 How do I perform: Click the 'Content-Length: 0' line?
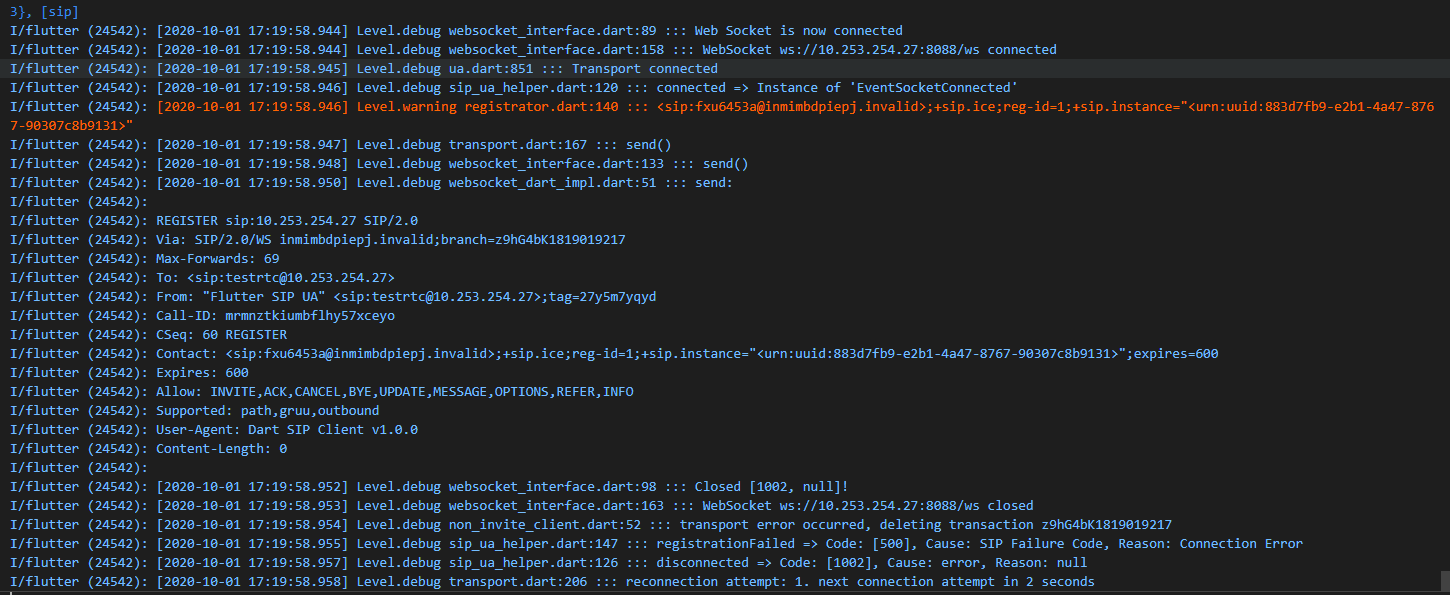(148, 448)
